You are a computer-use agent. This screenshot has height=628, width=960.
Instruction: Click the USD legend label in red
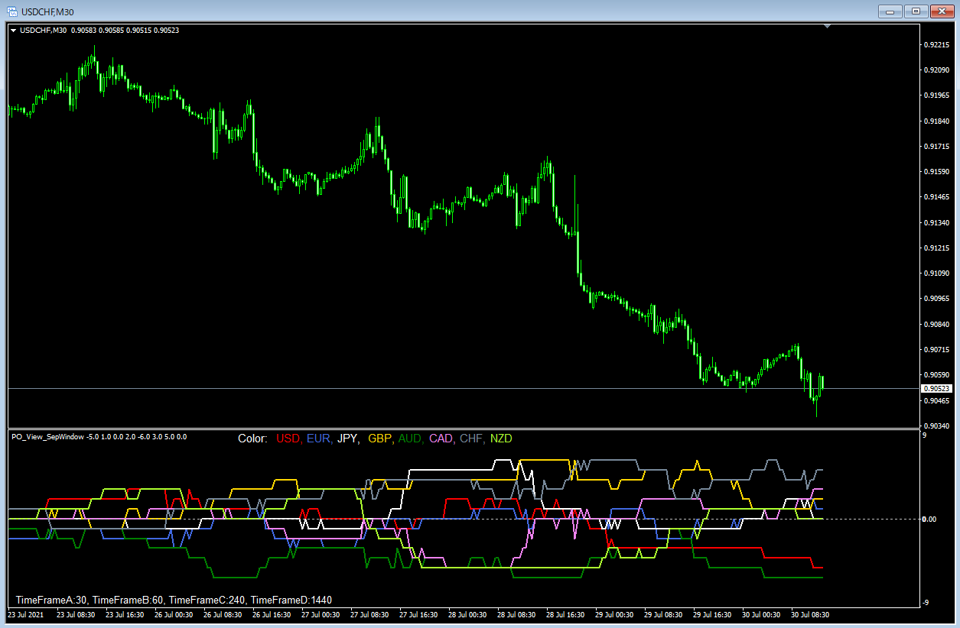tap(288, 439)
